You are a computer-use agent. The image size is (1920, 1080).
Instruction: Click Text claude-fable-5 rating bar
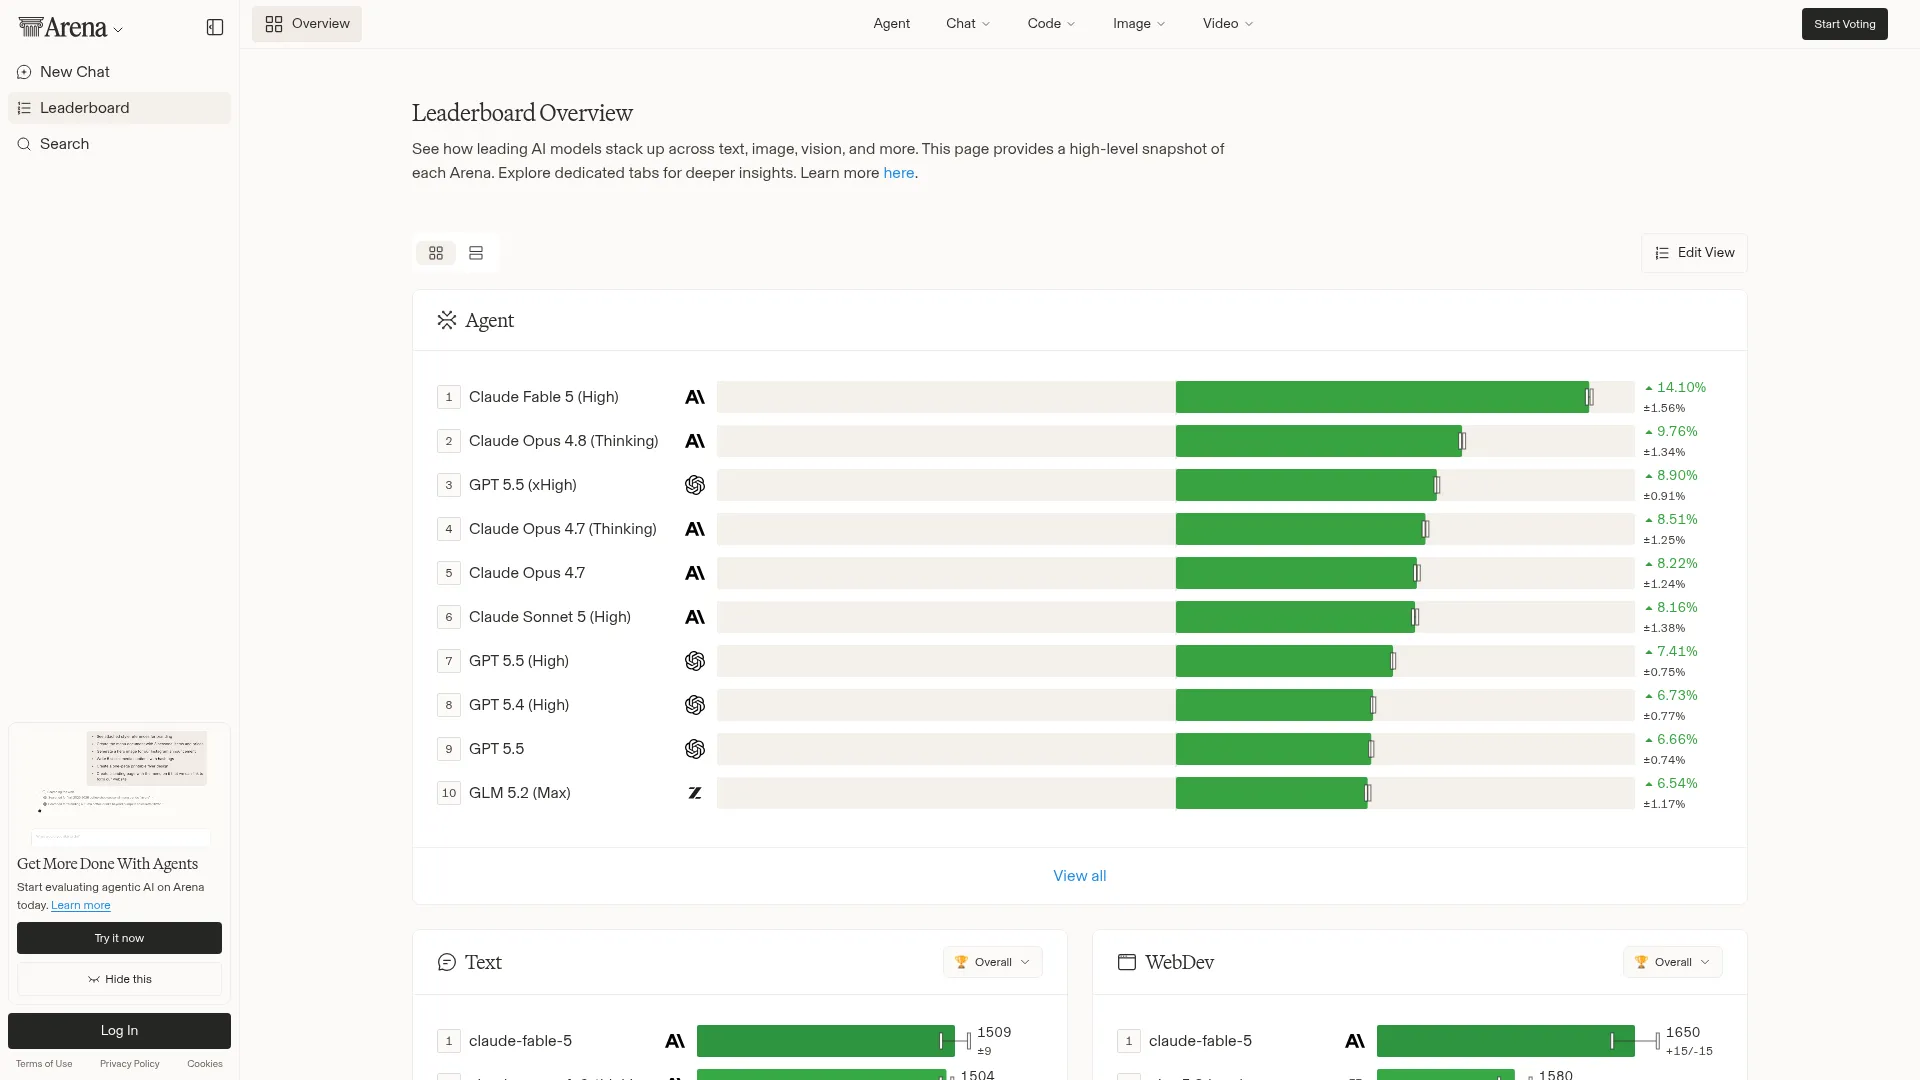(x=826, y=1041)
